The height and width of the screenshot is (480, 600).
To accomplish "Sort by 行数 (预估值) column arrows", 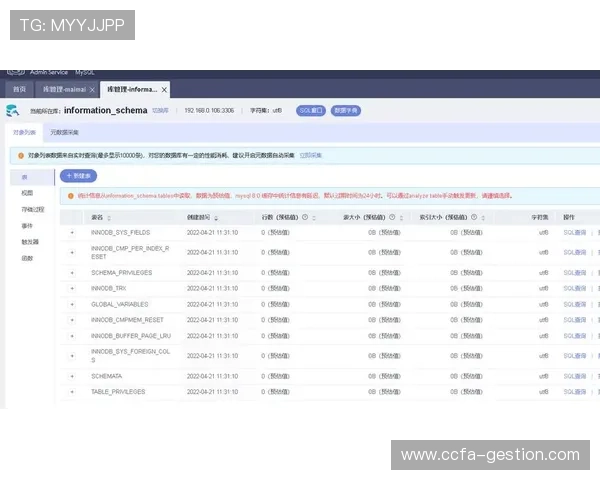I will pyautogui.click(x=314, y=218).
